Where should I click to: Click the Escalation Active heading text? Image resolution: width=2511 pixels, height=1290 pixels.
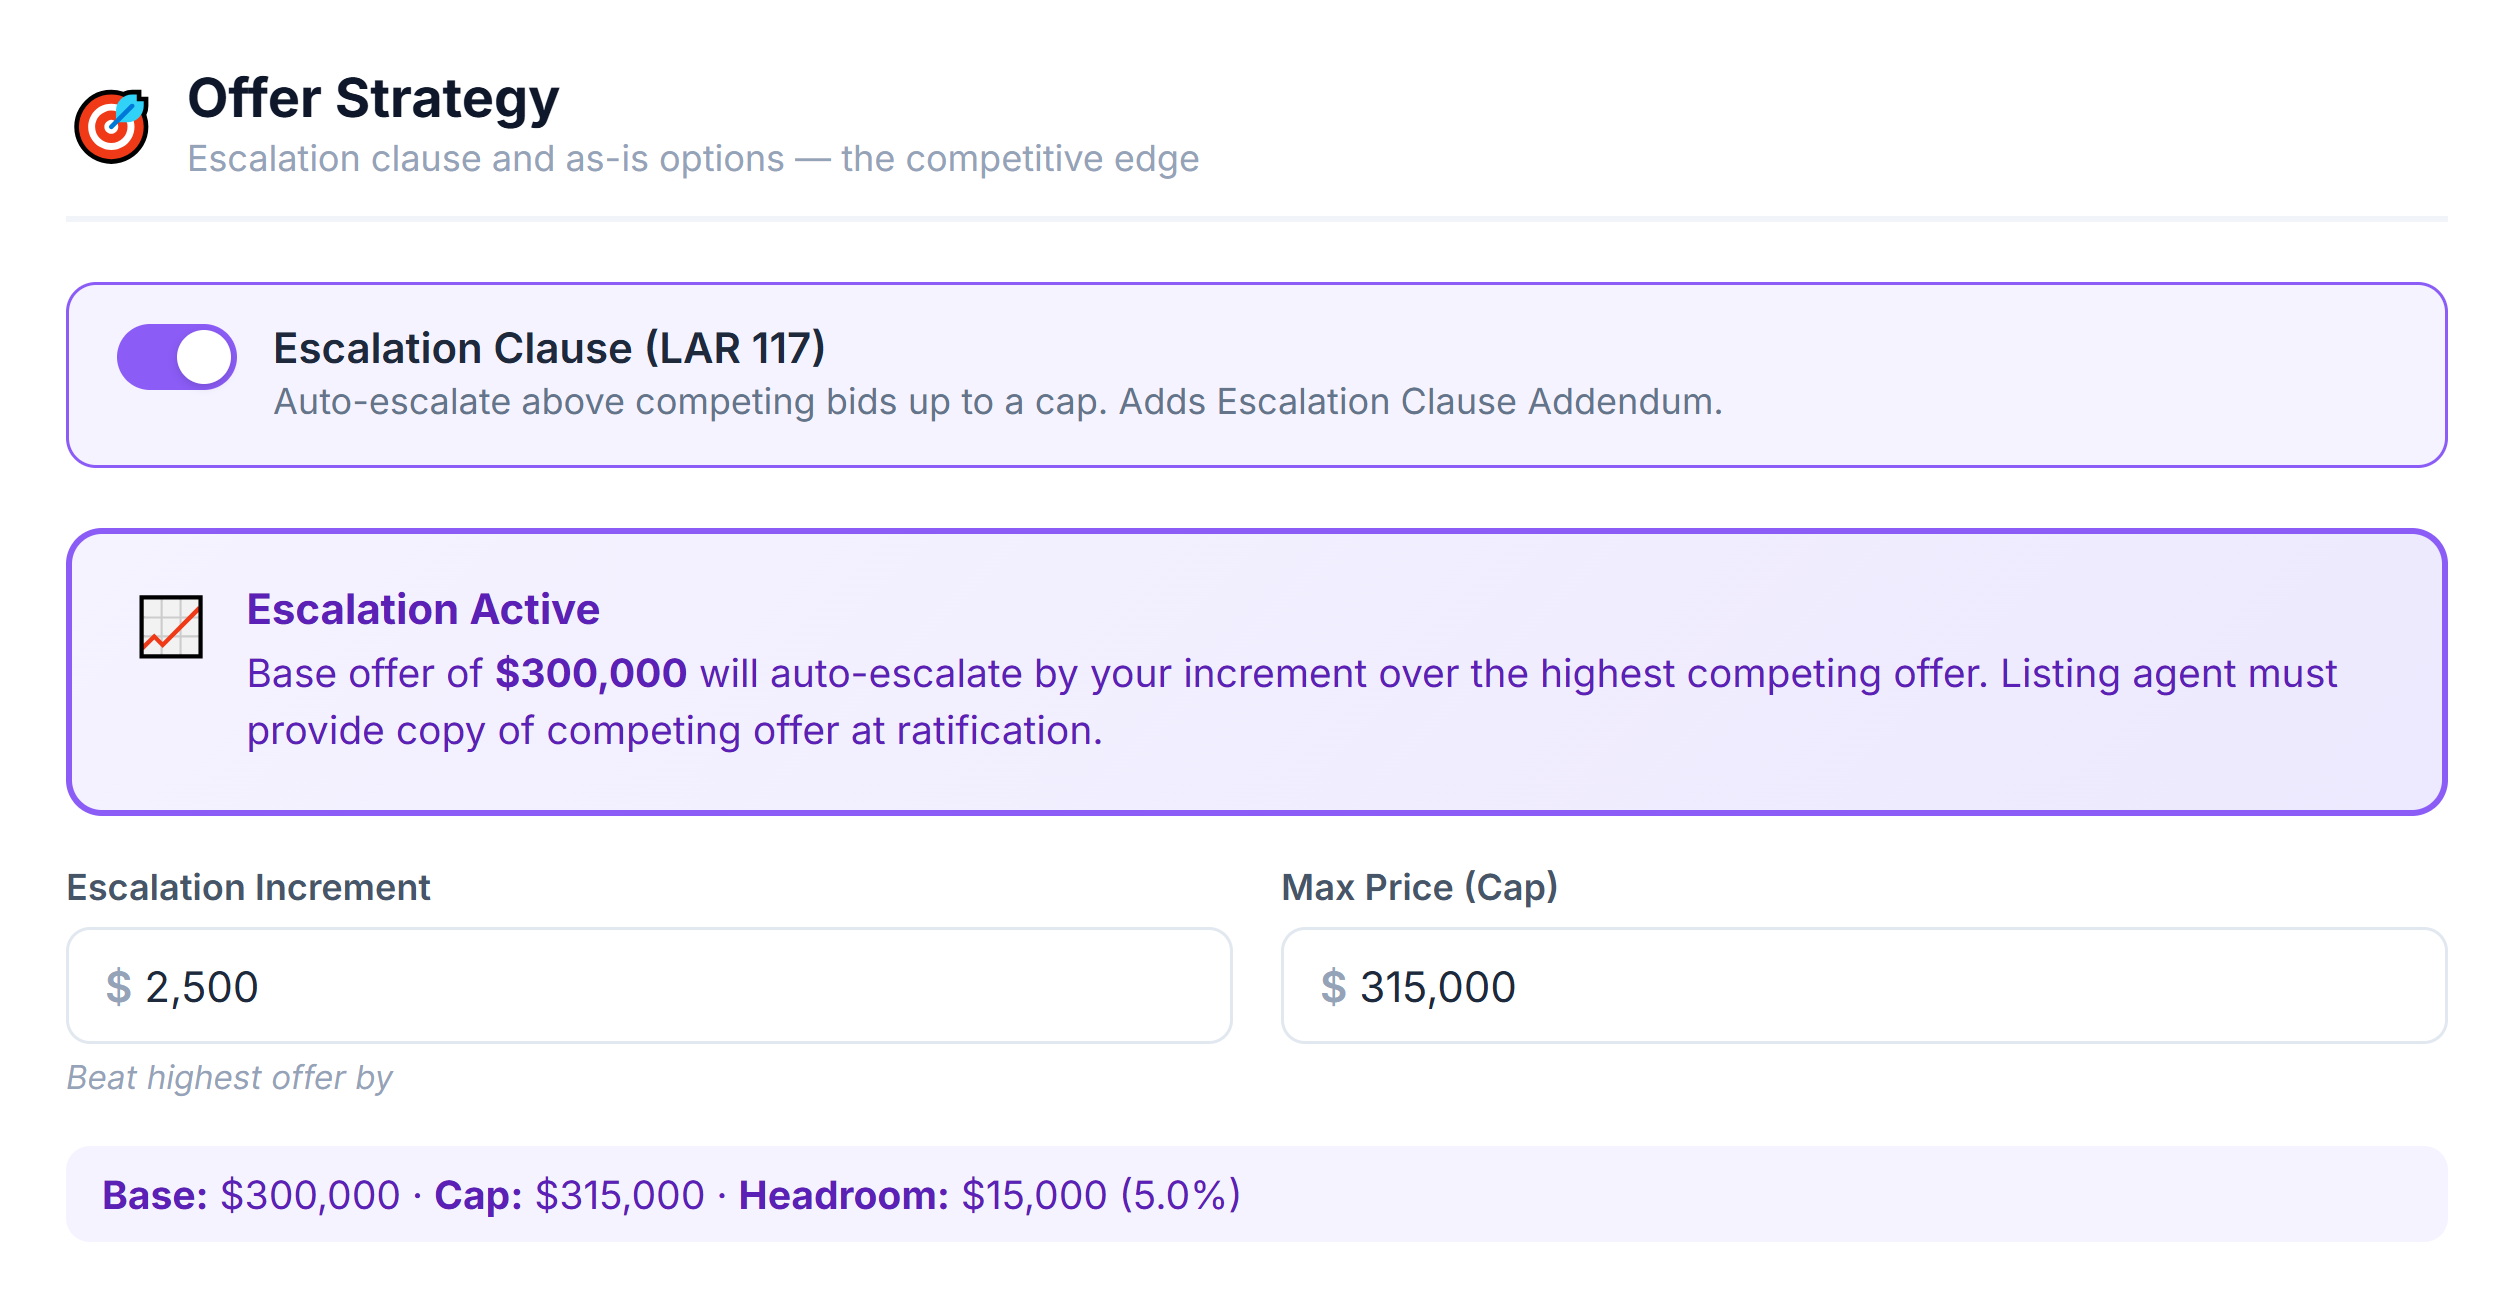click(423, 609)
